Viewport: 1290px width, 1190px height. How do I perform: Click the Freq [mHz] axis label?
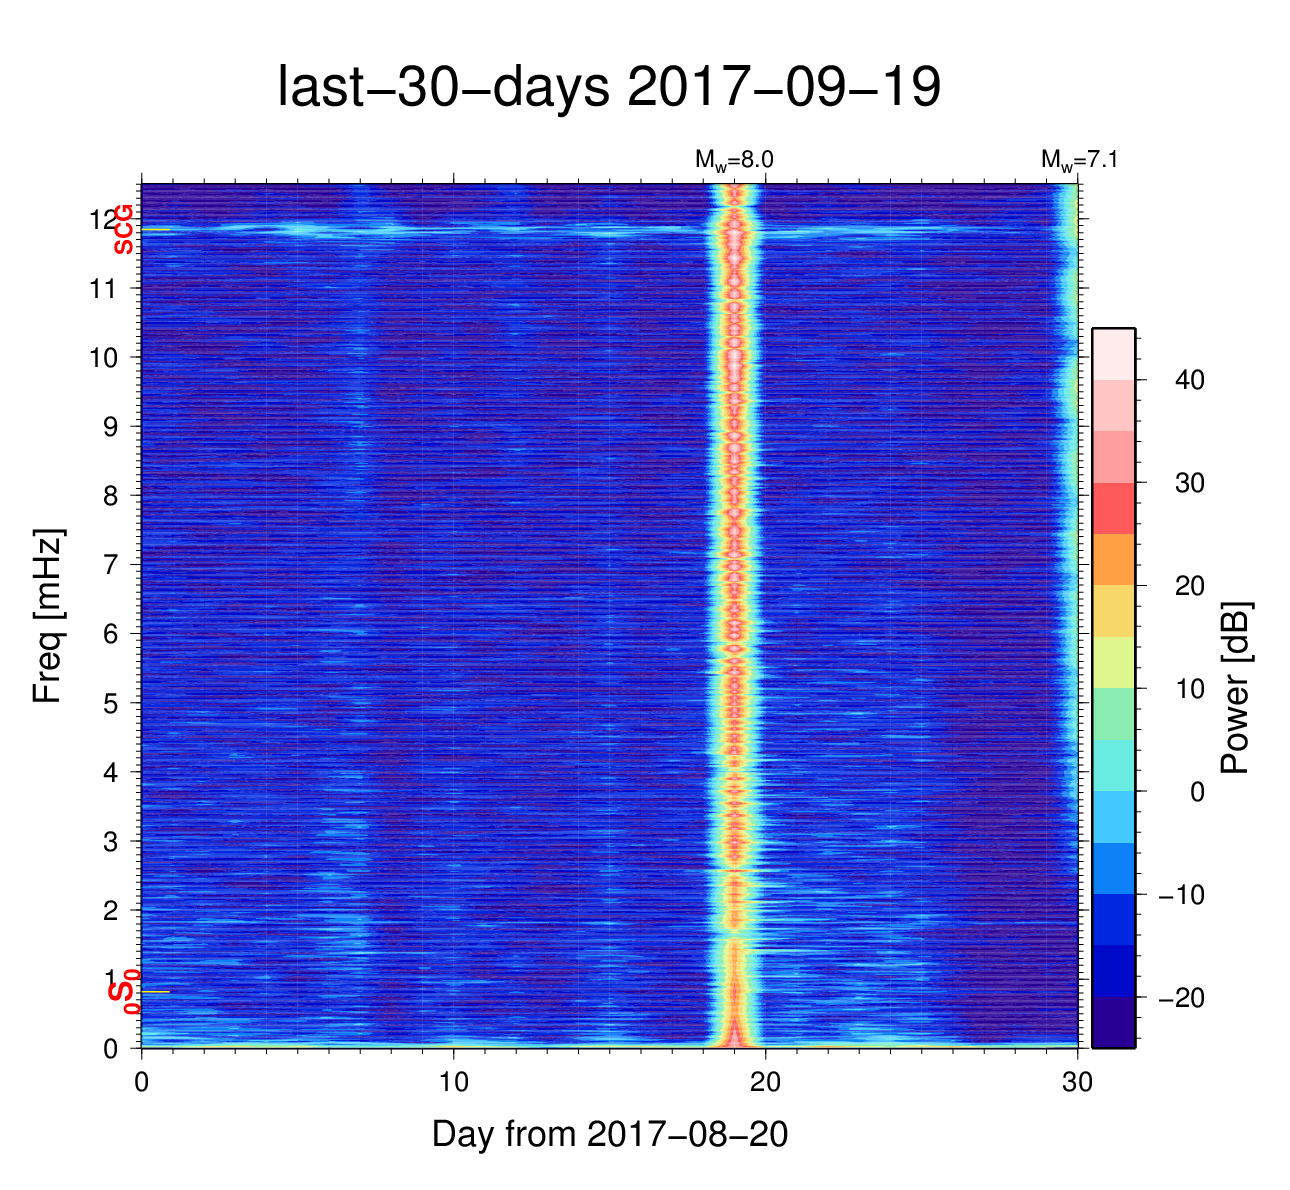(x=47, y=616)
